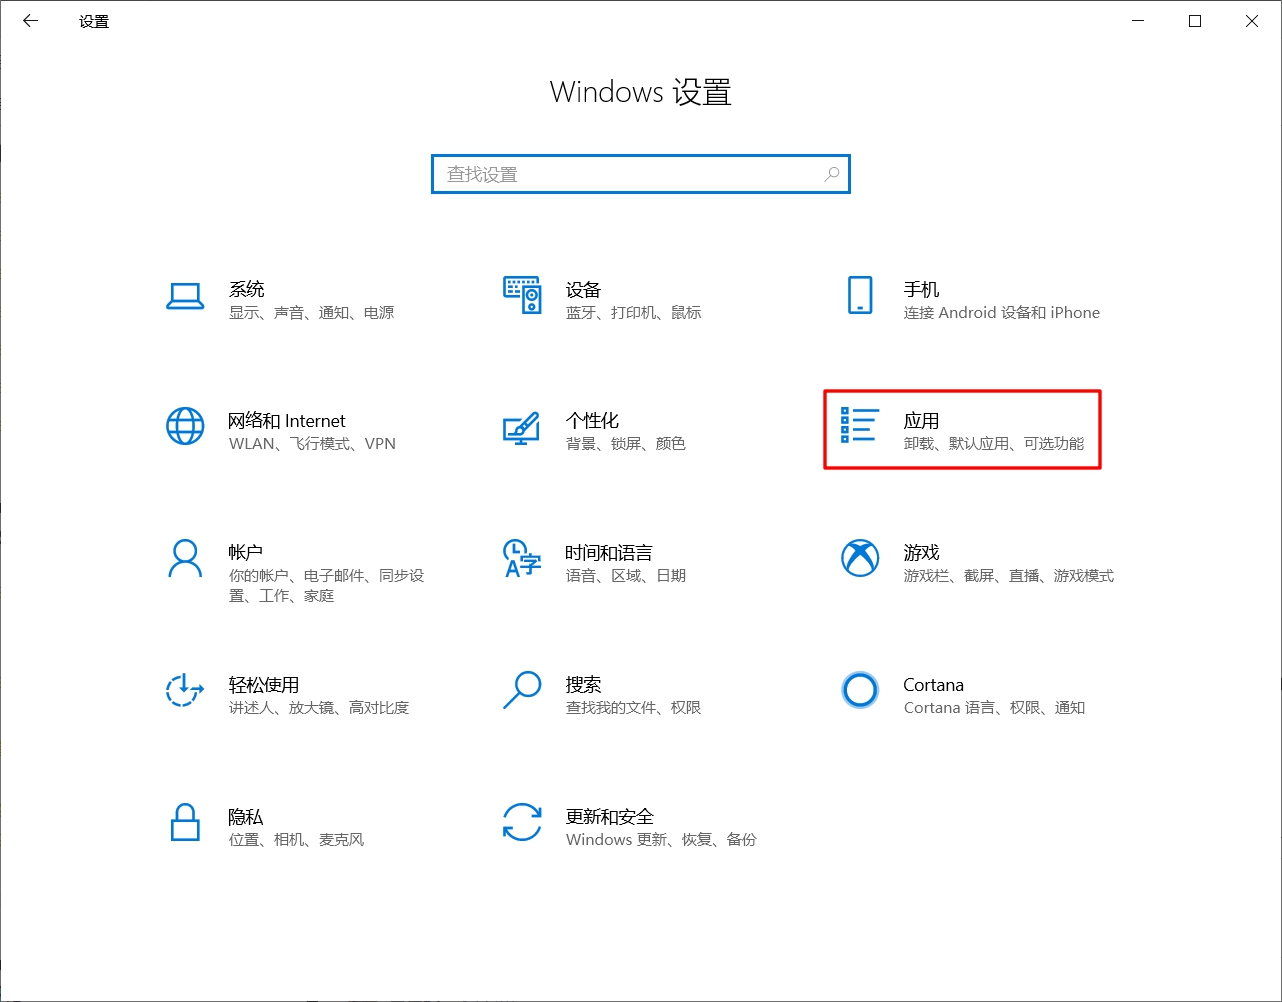Screen dimensions: 1282x1002
Task: Open 帐户 settings title
Action: pos(246,553)
